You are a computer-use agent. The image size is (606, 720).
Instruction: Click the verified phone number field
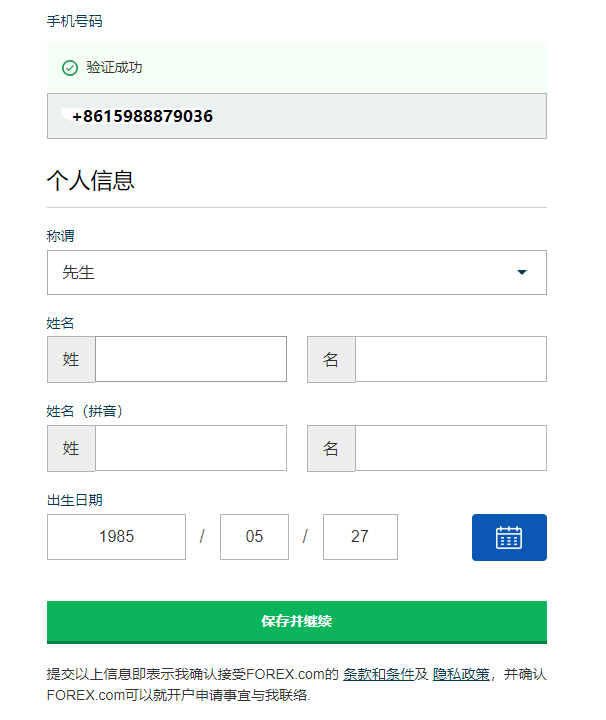tap(296, 116)
